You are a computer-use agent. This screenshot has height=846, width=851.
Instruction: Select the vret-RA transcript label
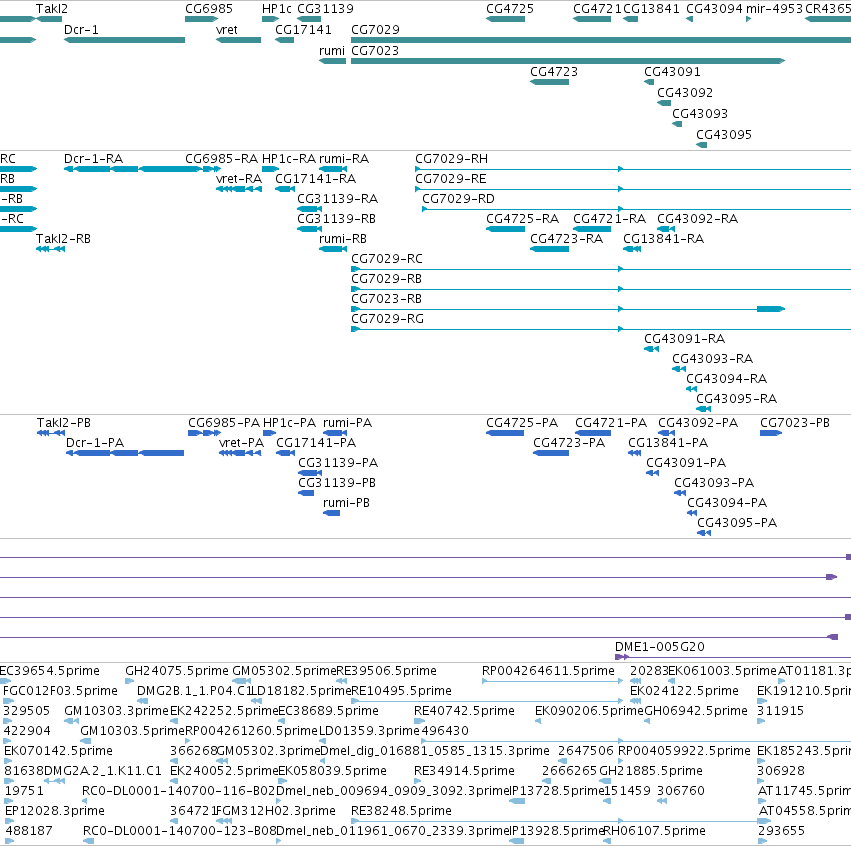(239, 179)
